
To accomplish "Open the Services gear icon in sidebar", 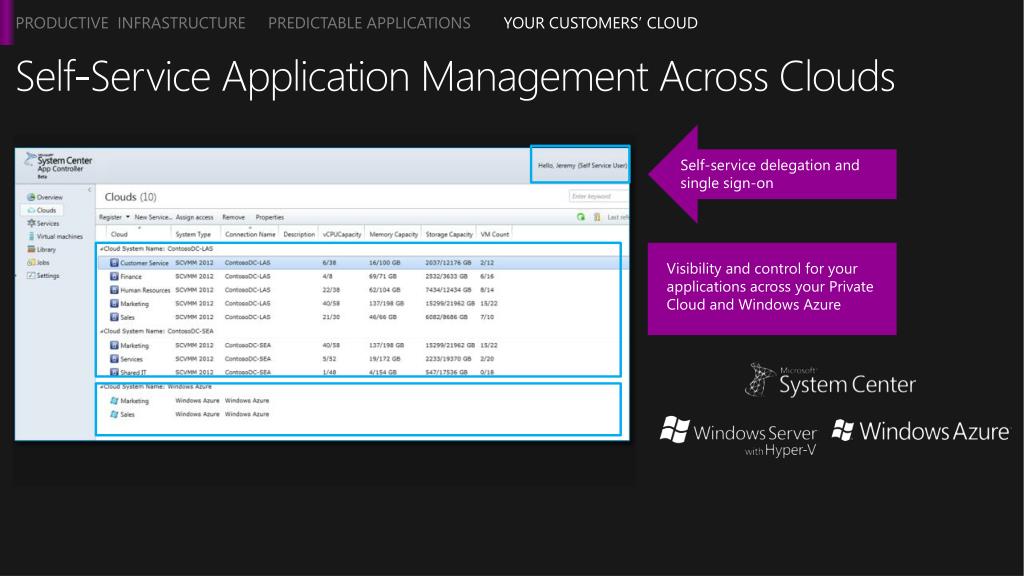I will click(31, 223).
